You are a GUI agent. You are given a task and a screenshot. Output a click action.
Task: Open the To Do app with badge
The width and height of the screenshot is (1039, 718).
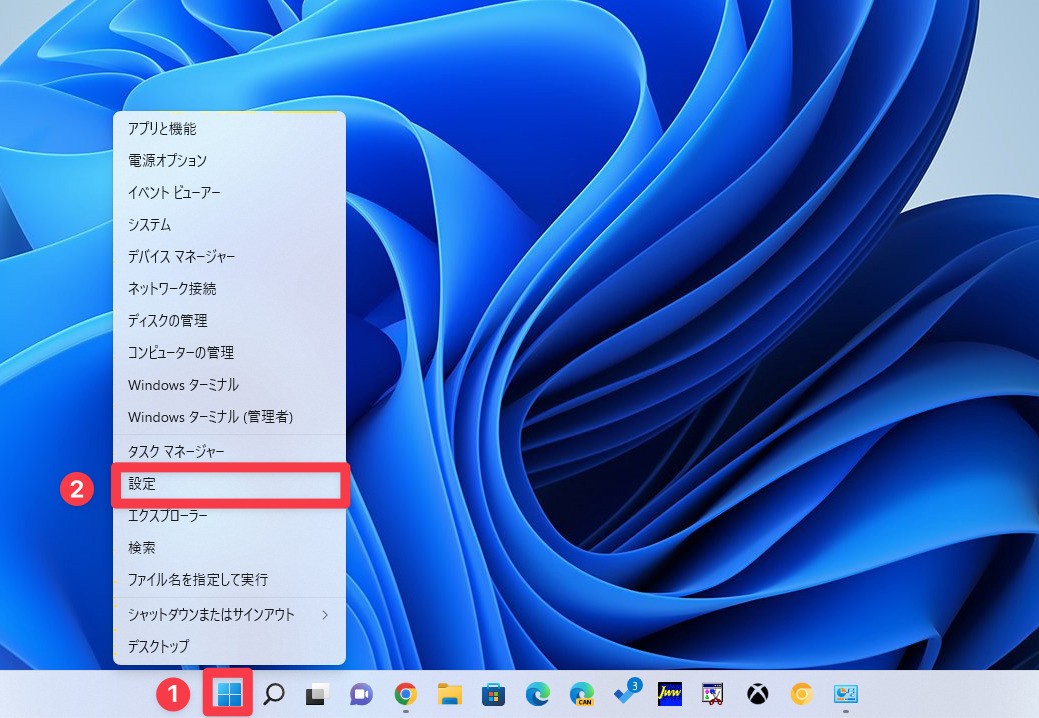coord(625,693)
